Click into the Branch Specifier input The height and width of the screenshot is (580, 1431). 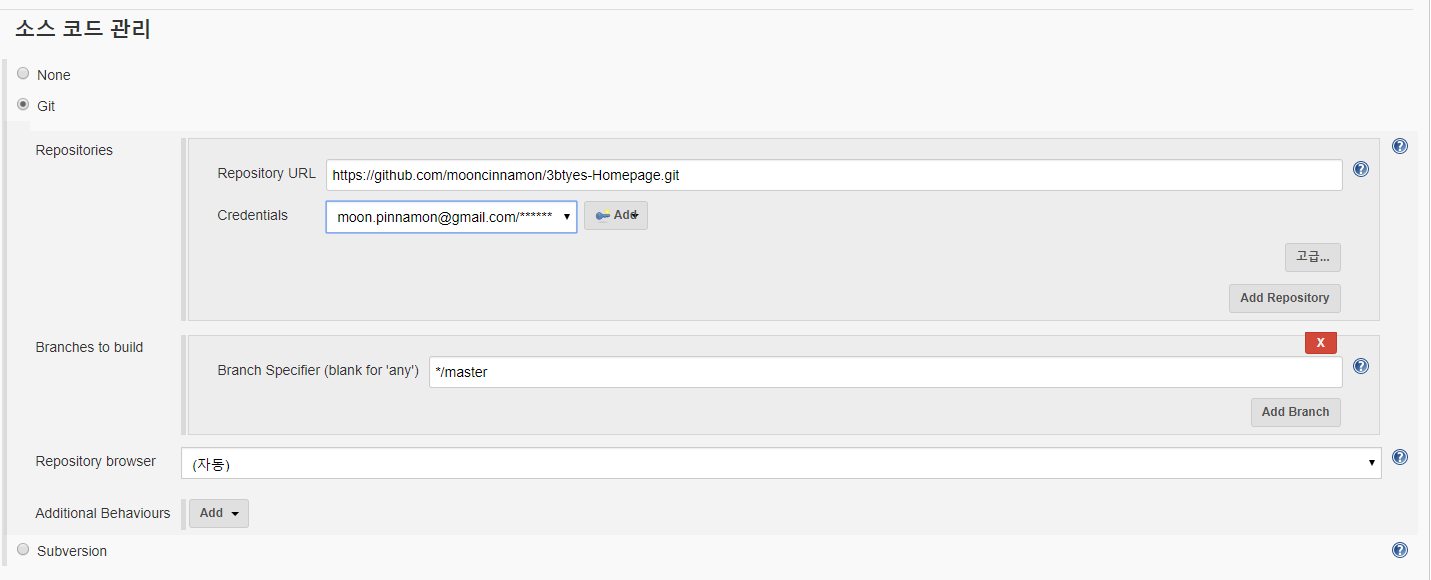(x=885, y=372)
